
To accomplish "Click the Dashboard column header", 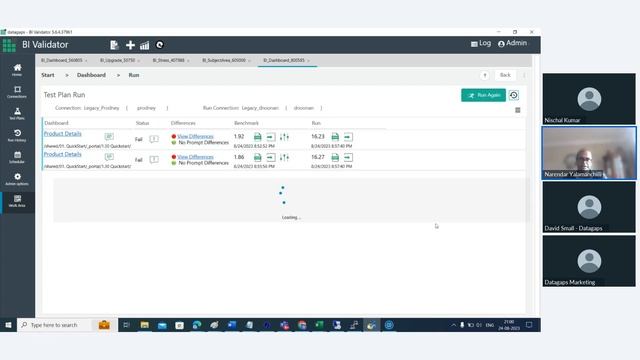I will (56, 123).
